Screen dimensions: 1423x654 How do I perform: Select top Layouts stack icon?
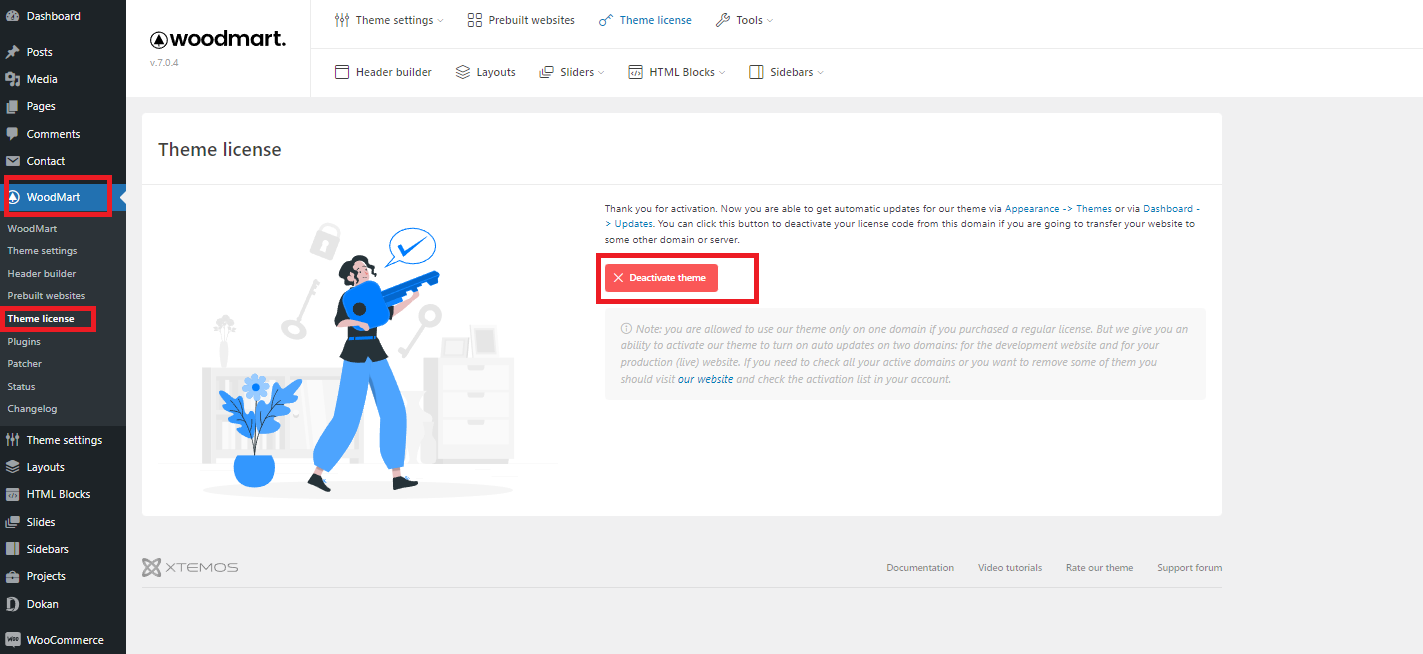coord(463,72)
